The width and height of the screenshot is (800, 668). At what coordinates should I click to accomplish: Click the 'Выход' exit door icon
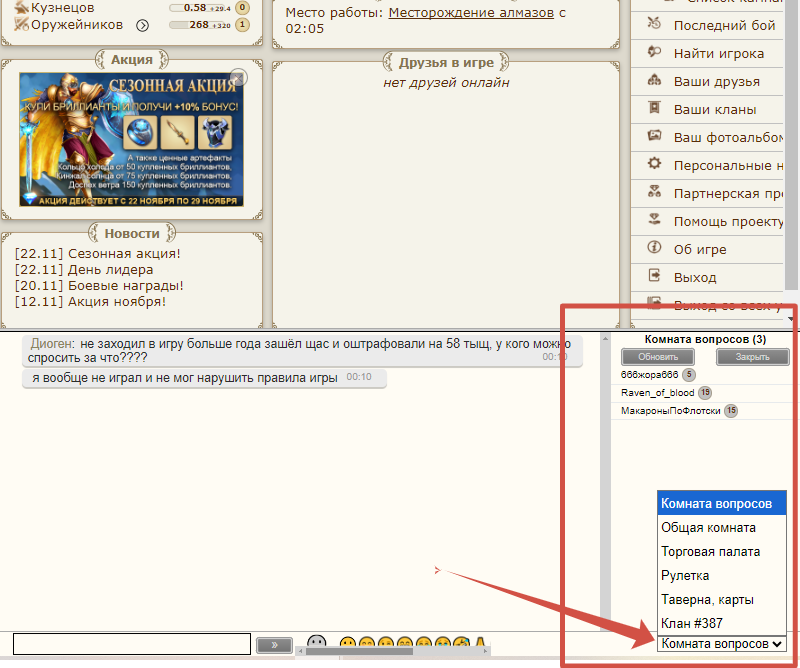click(654, 276)
